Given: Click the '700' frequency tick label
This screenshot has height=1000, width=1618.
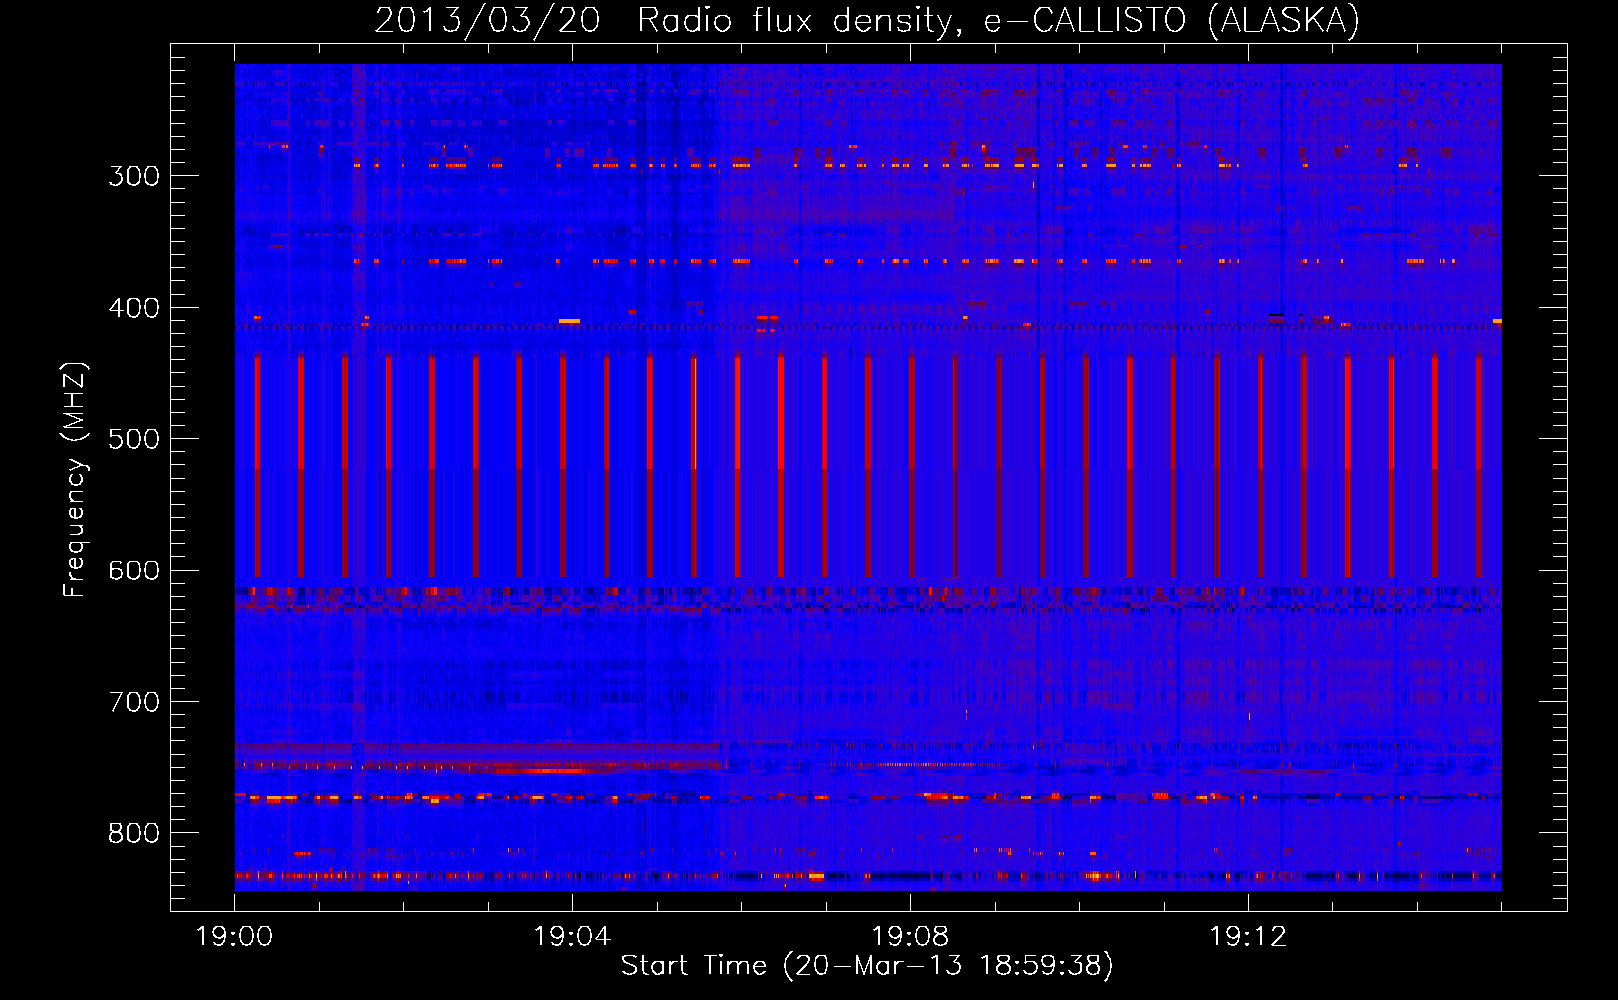Looking at the screenshot, I should coord(133,702).
